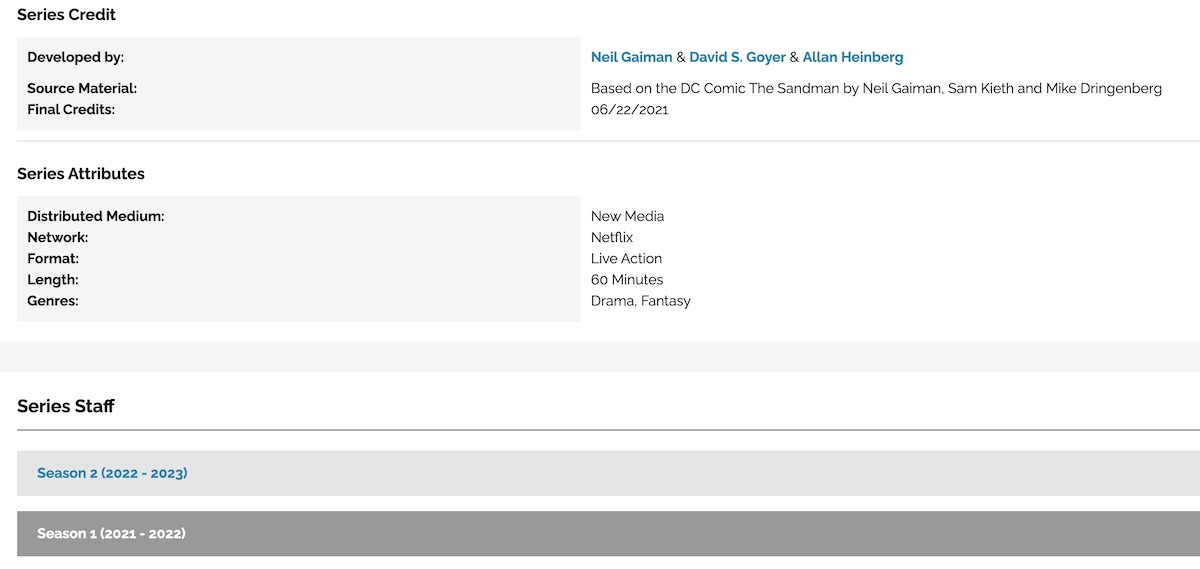This screenshot has width=1200, height=569.
Task: Click the 'Drama, Fantasy' genres value
Action: pyautogui.click(x=640, y=300)
